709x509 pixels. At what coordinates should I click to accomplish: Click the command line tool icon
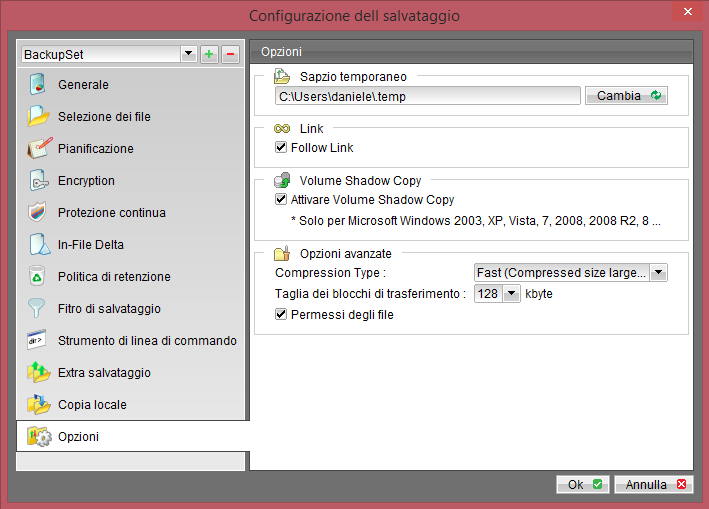point(37,340)
